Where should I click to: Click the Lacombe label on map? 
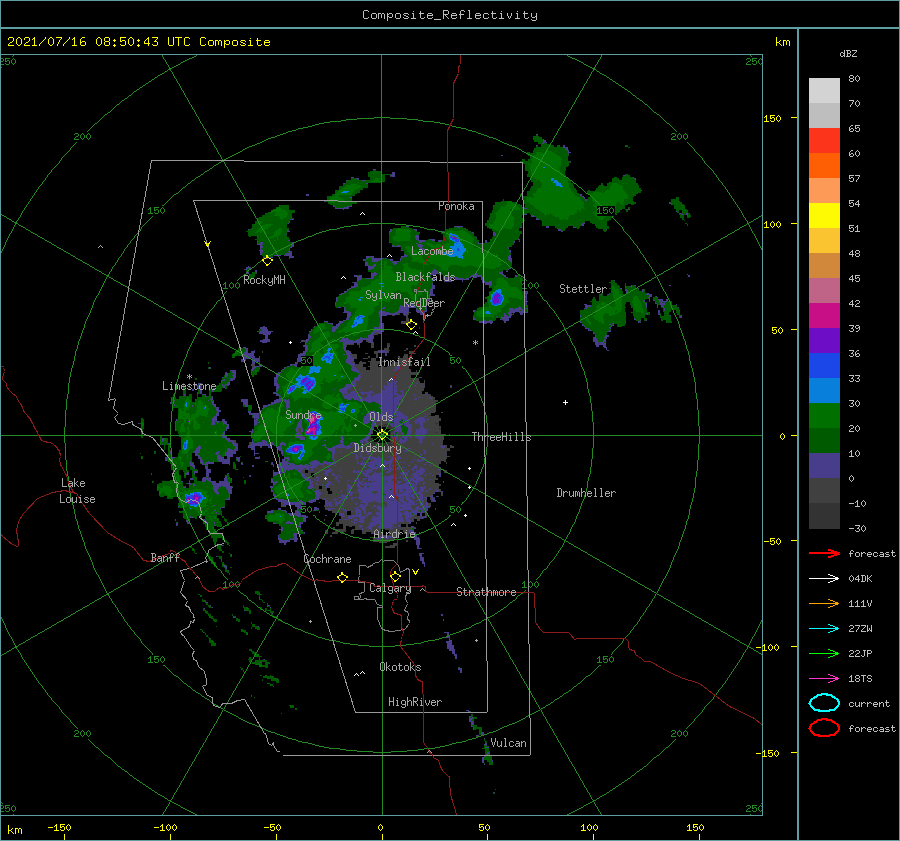pos(432,251)
